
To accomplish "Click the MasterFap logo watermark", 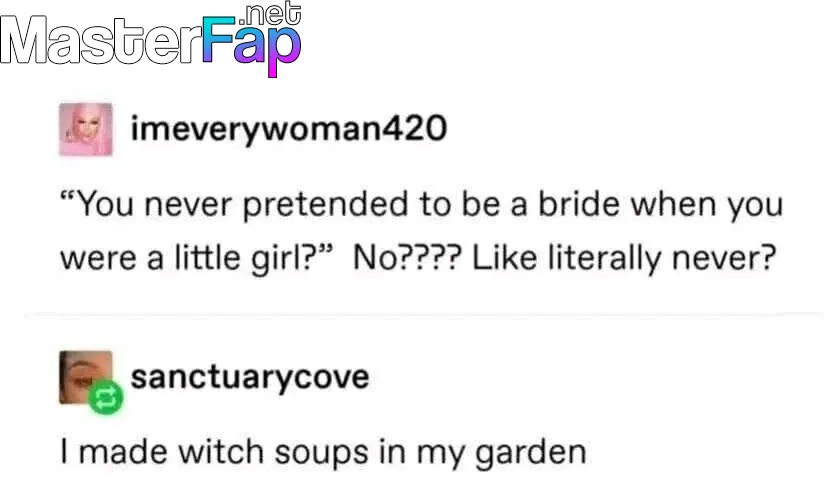I will tap(151, 40).
